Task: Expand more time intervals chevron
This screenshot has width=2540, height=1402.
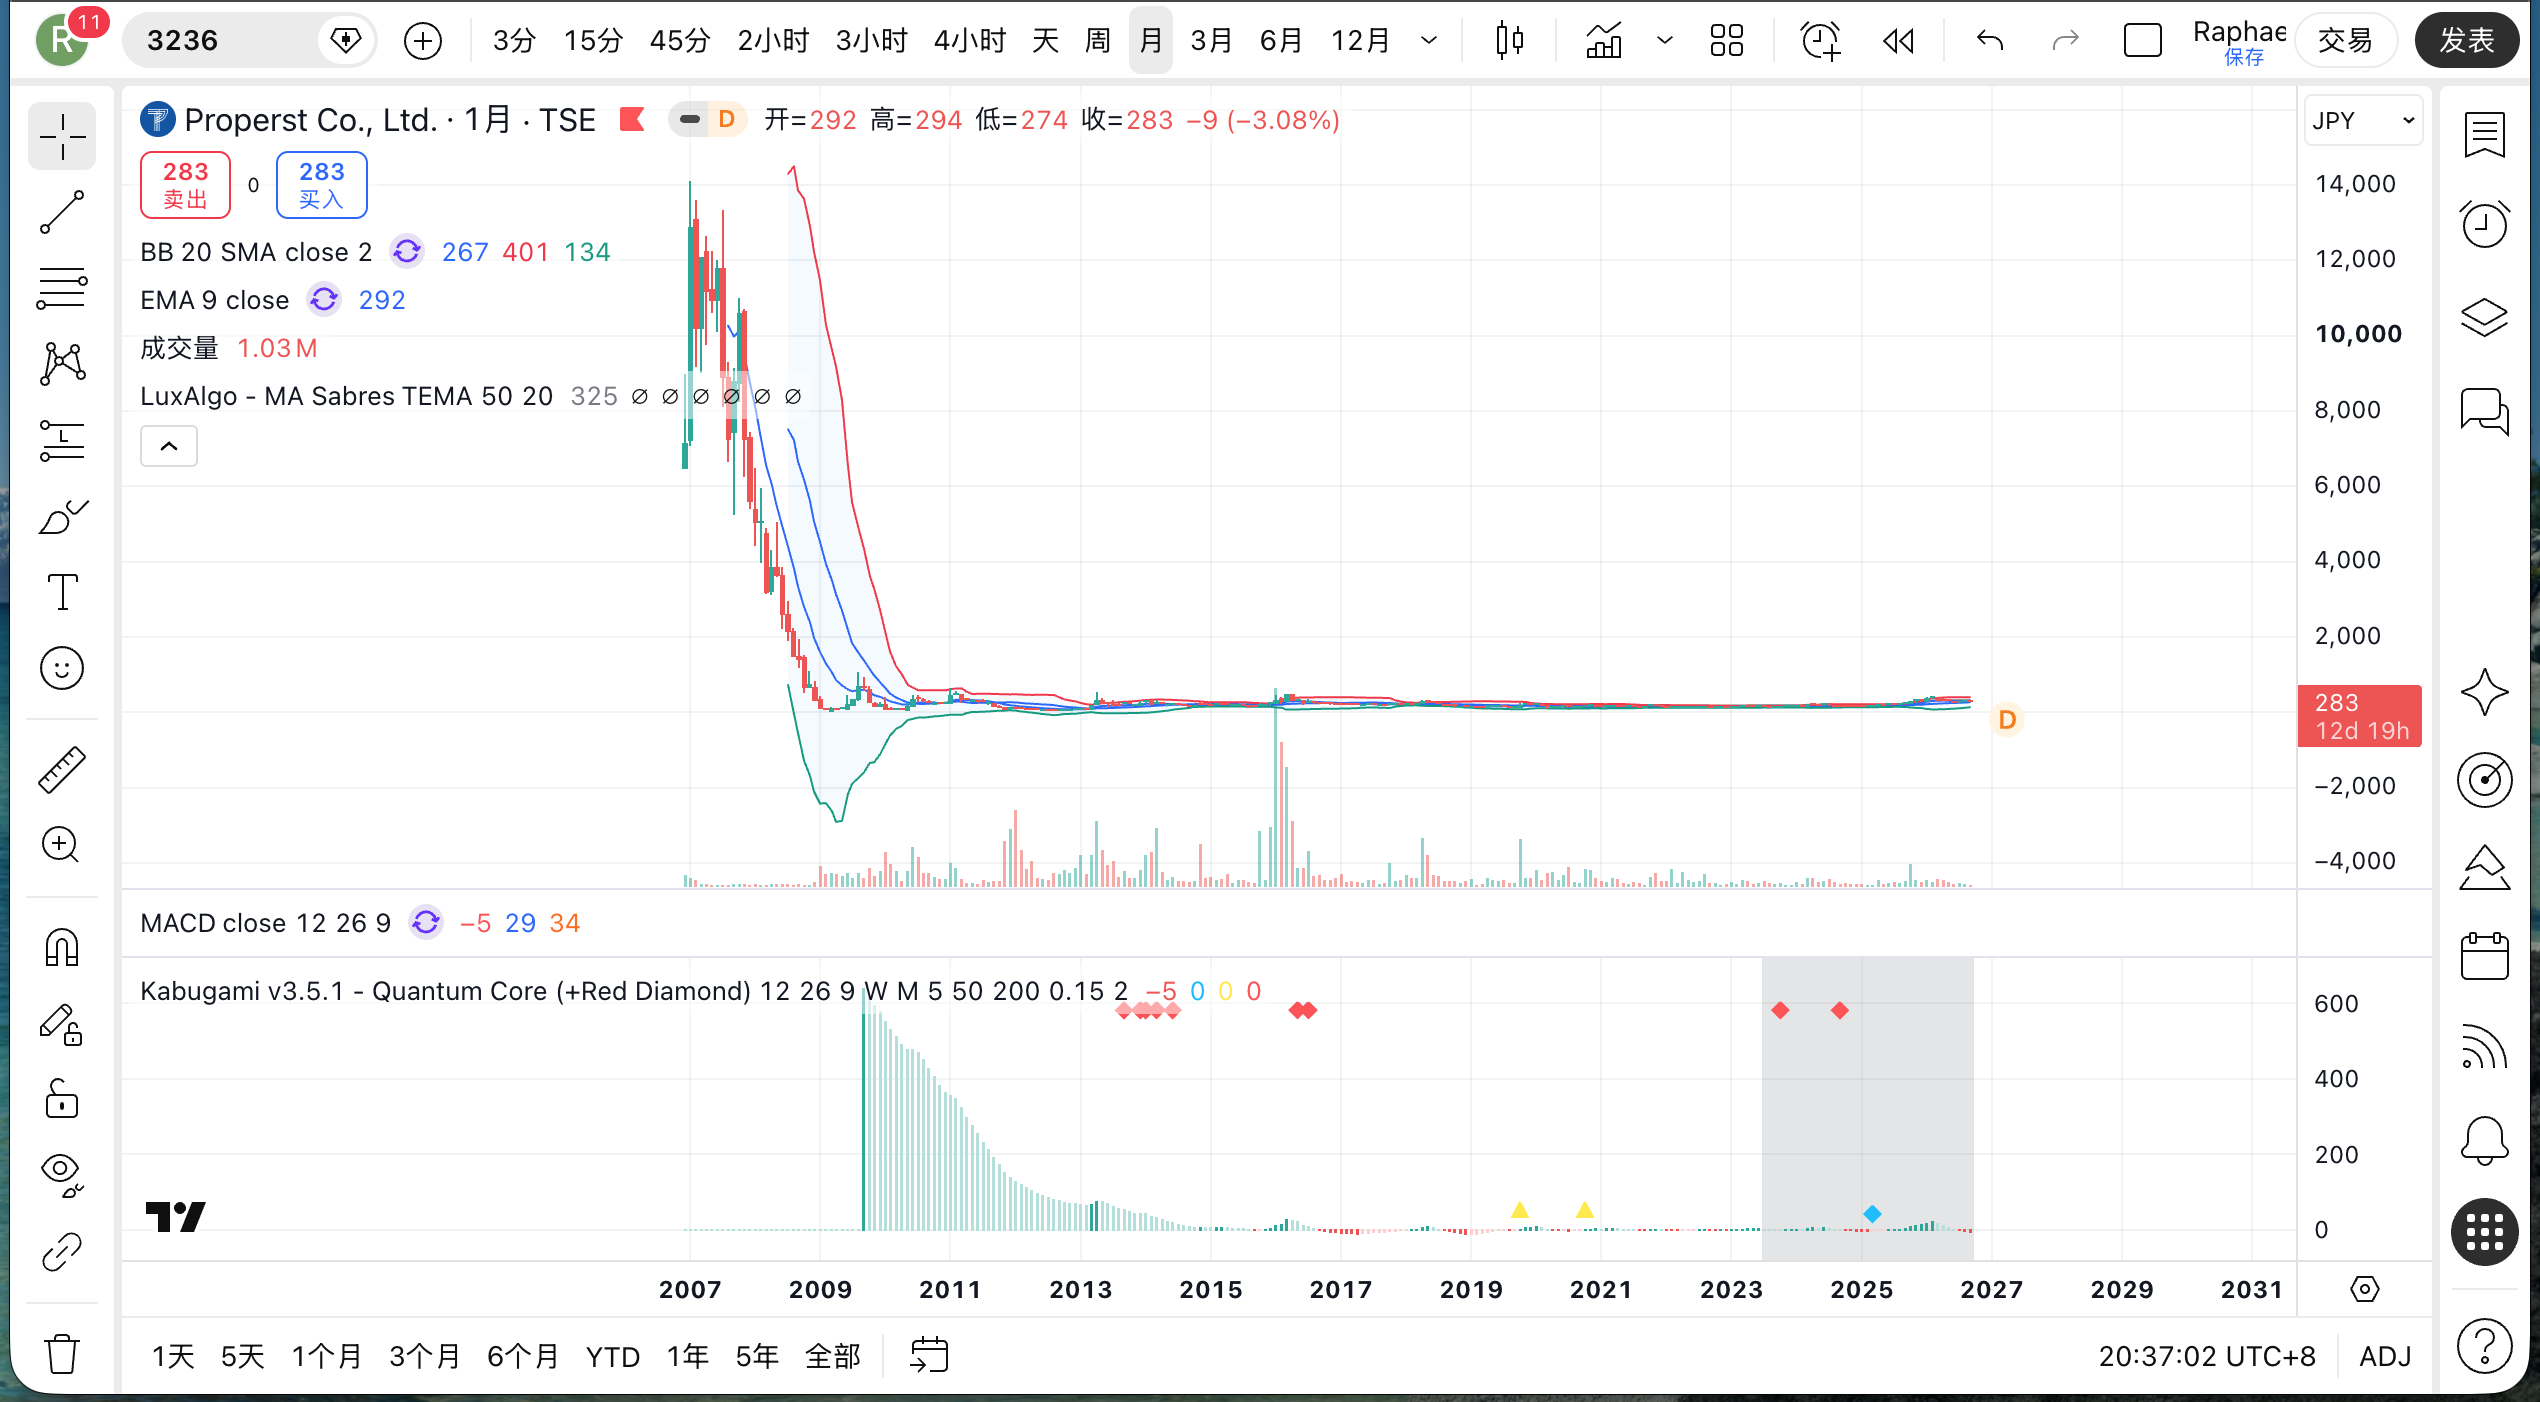Action: (1429, 41)
